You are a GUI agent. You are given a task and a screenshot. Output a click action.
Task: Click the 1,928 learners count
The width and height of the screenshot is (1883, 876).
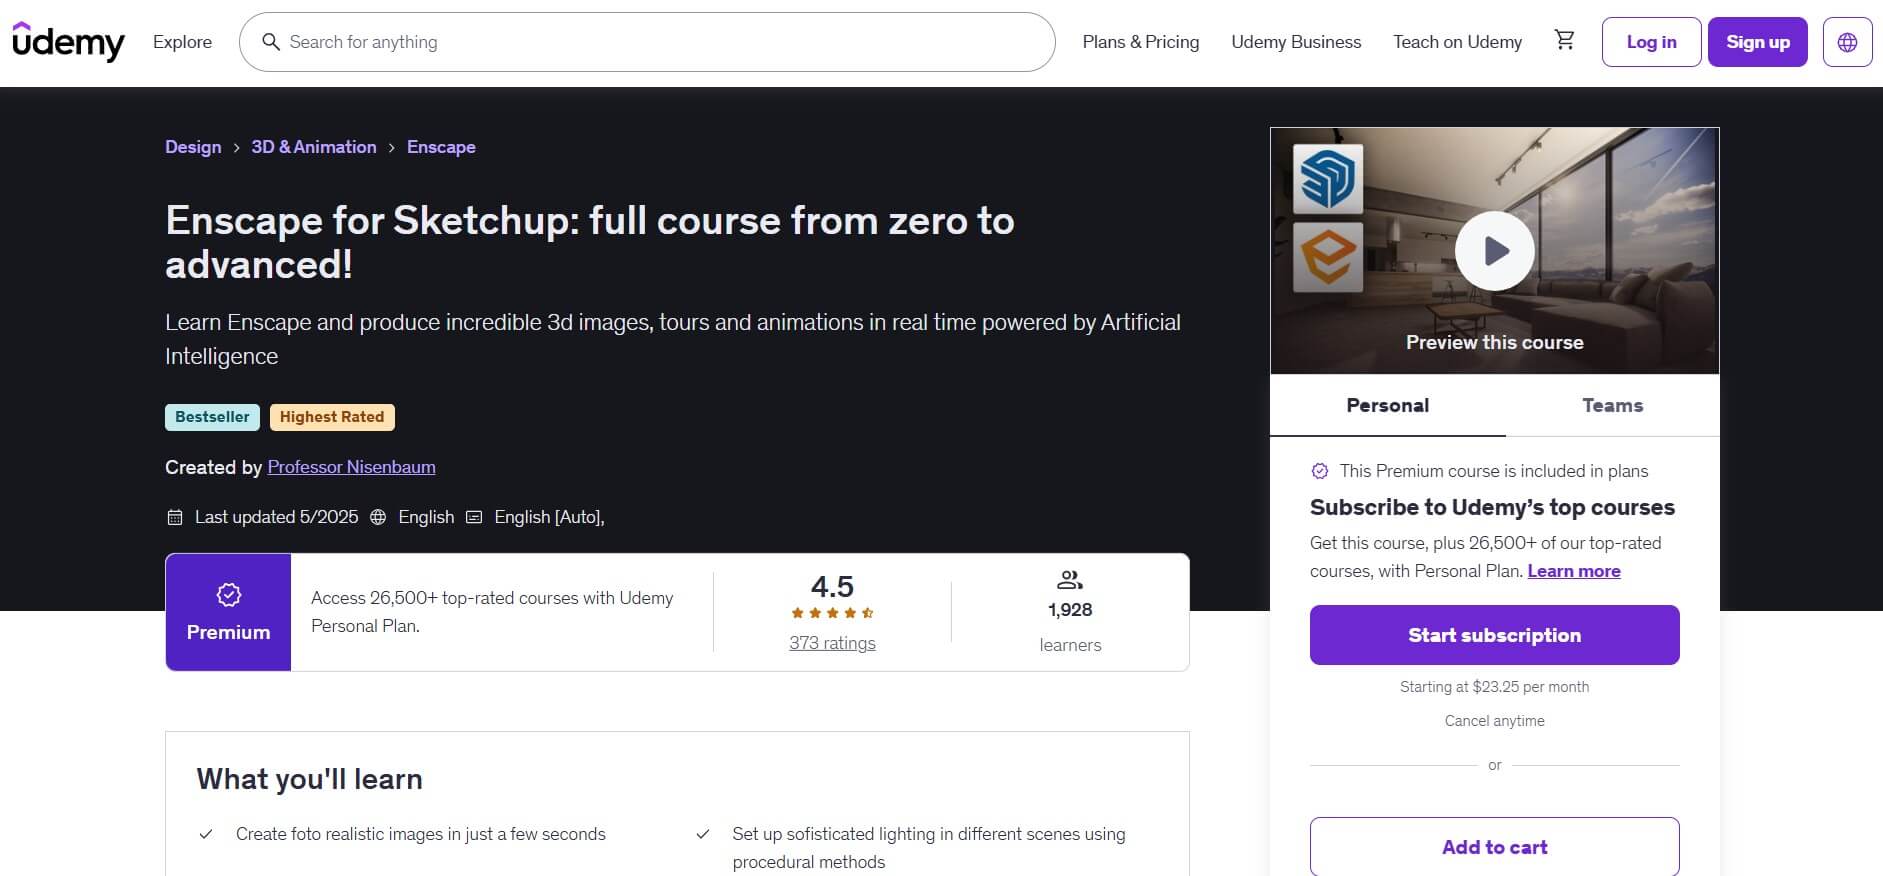click(1070, 610)
